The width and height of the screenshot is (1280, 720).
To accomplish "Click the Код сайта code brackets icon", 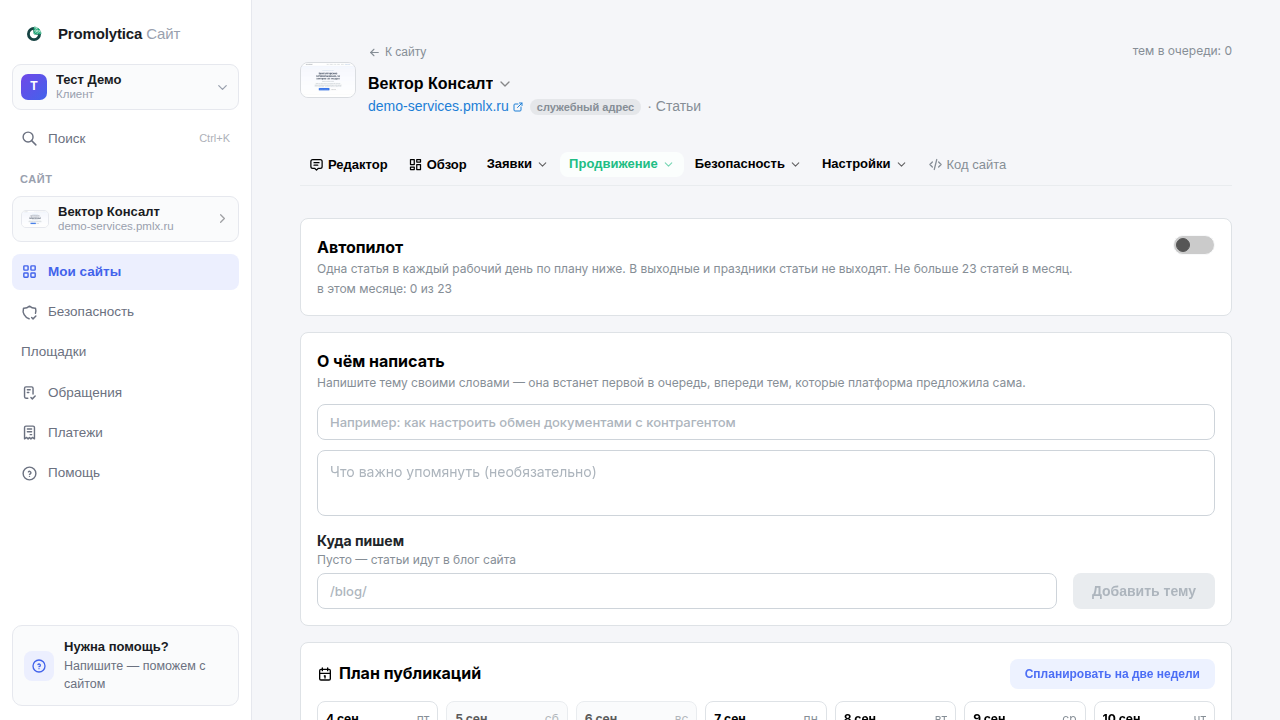I will (935, 165).
